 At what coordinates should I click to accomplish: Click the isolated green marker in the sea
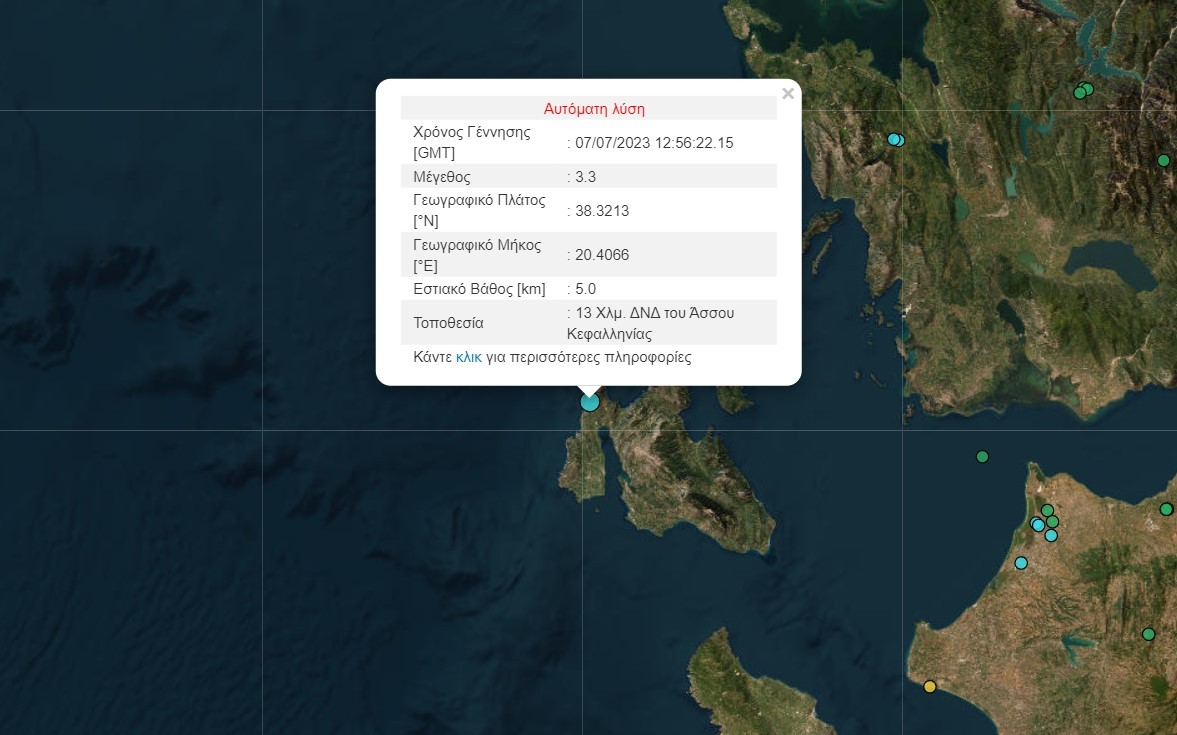982,457
